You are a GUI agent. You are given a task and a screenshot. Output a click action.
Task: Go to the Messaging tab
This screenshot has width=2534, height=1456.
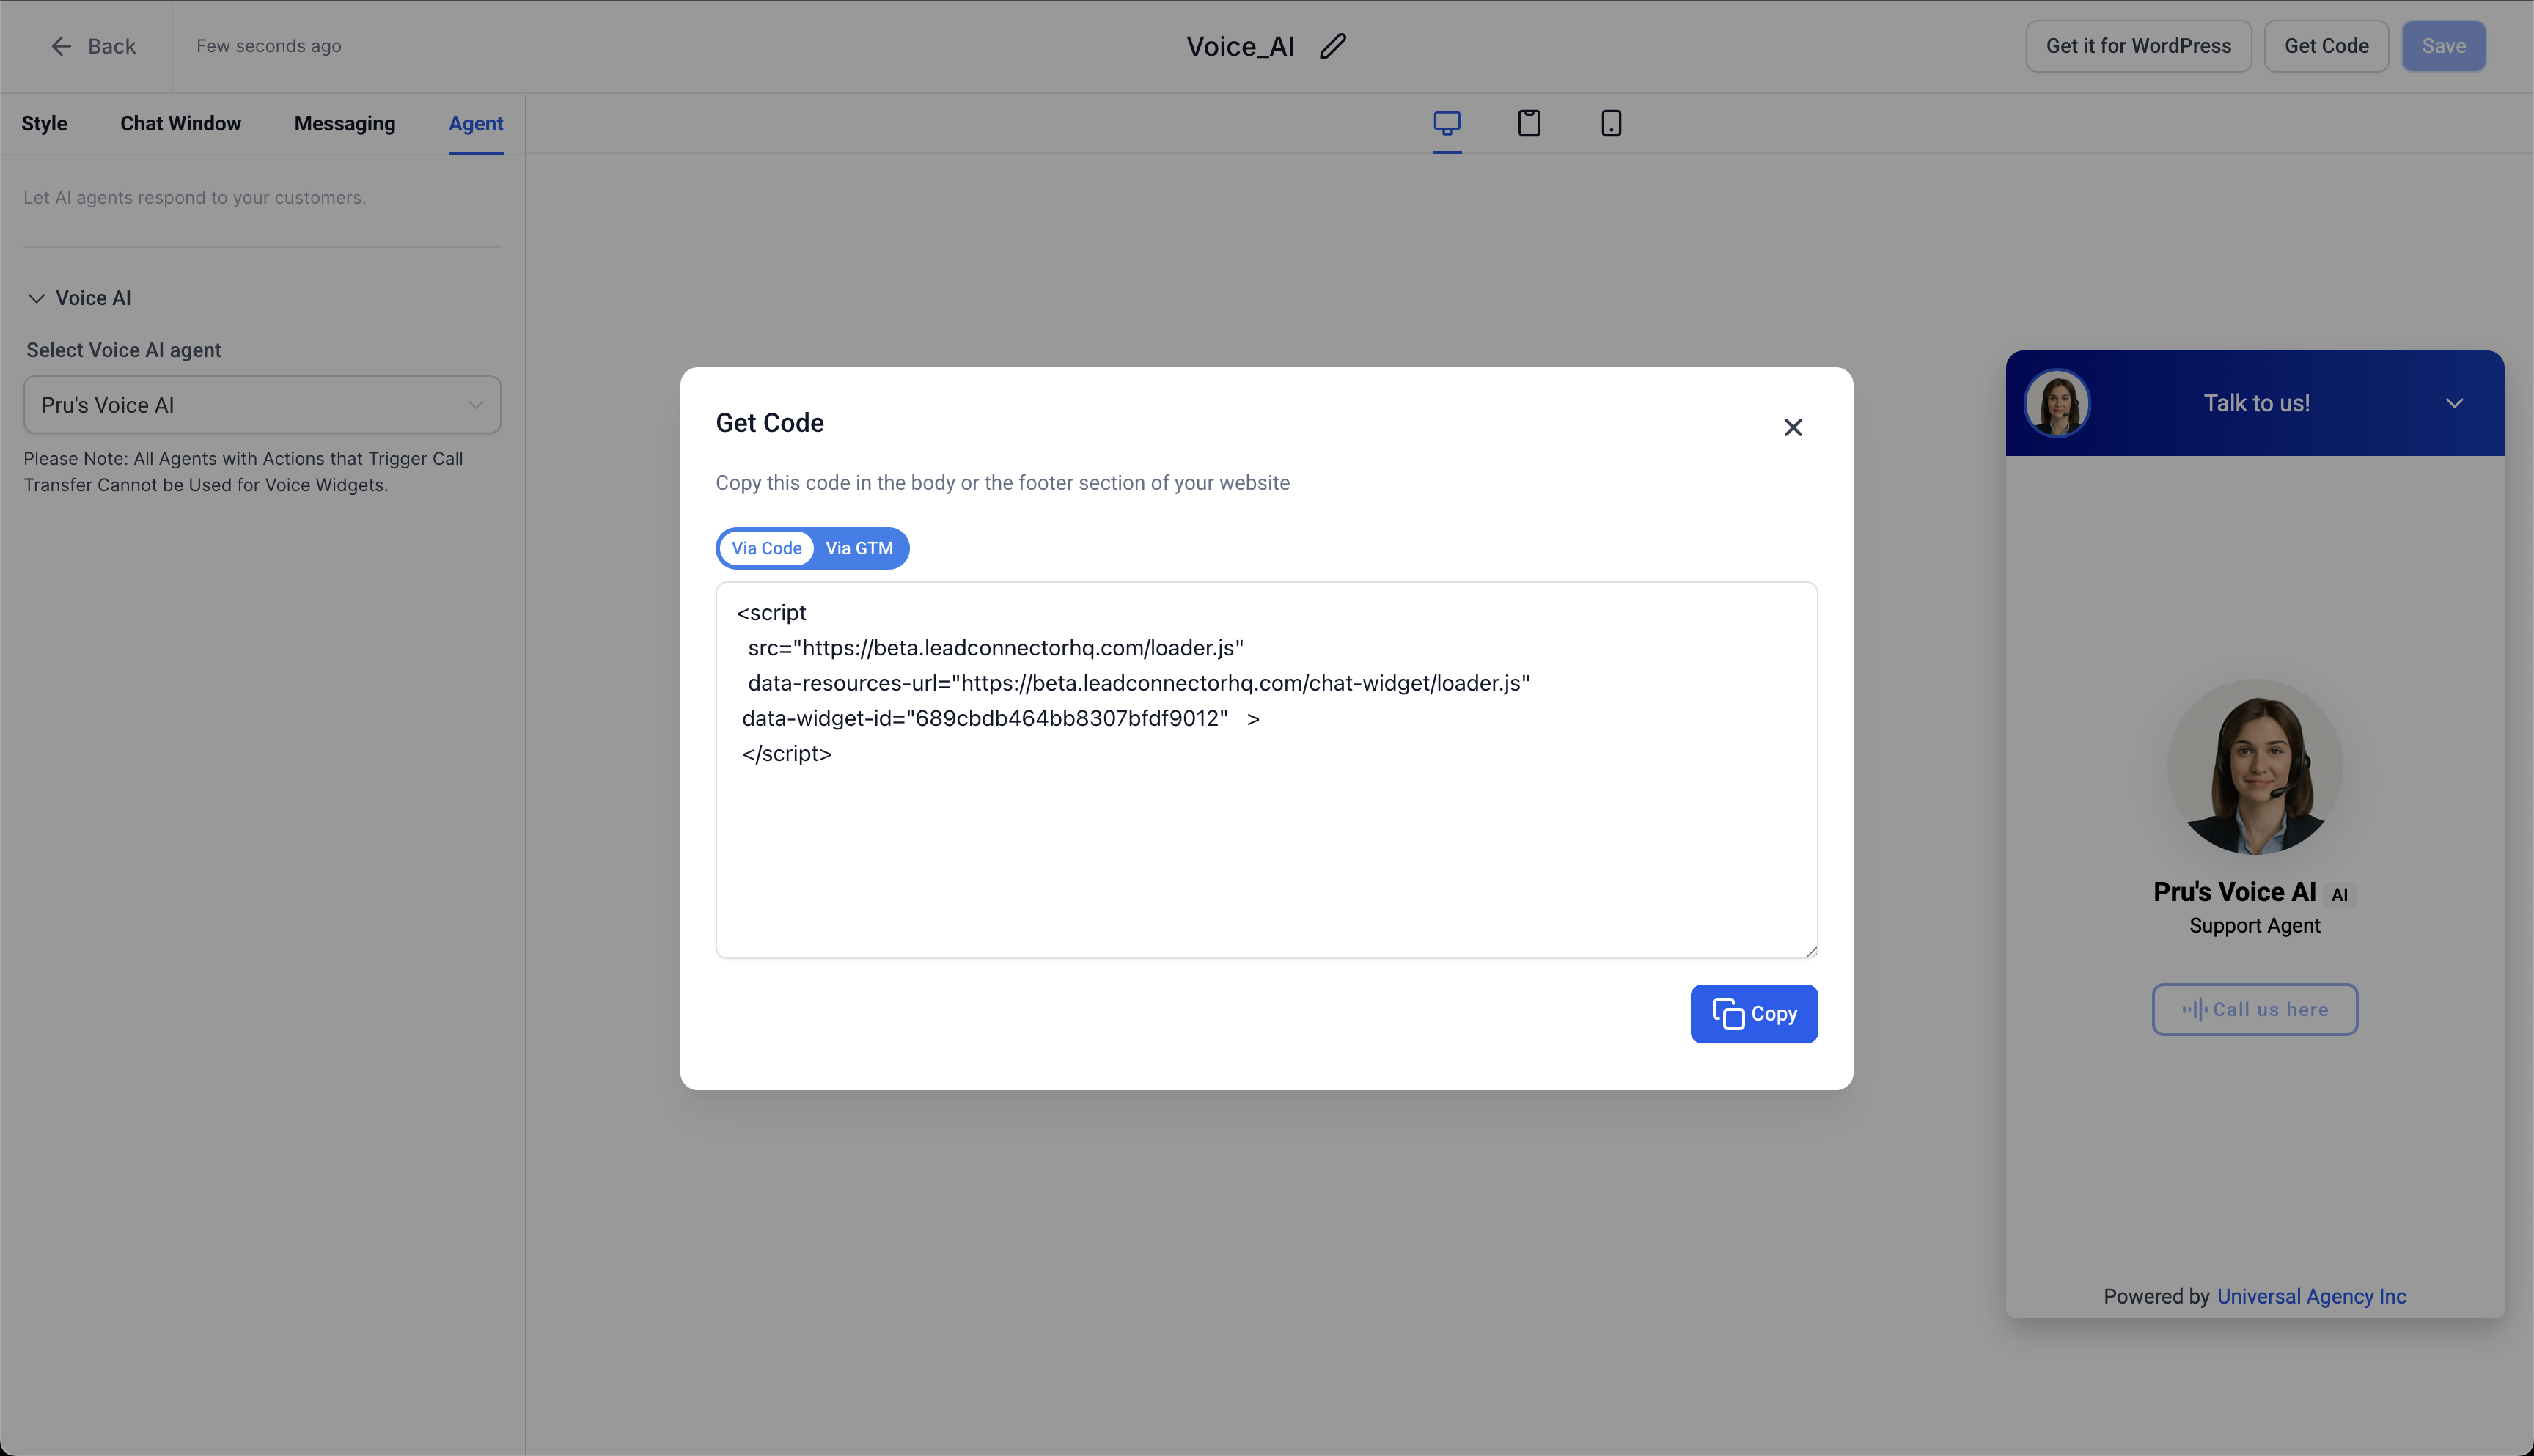point(344,124)
